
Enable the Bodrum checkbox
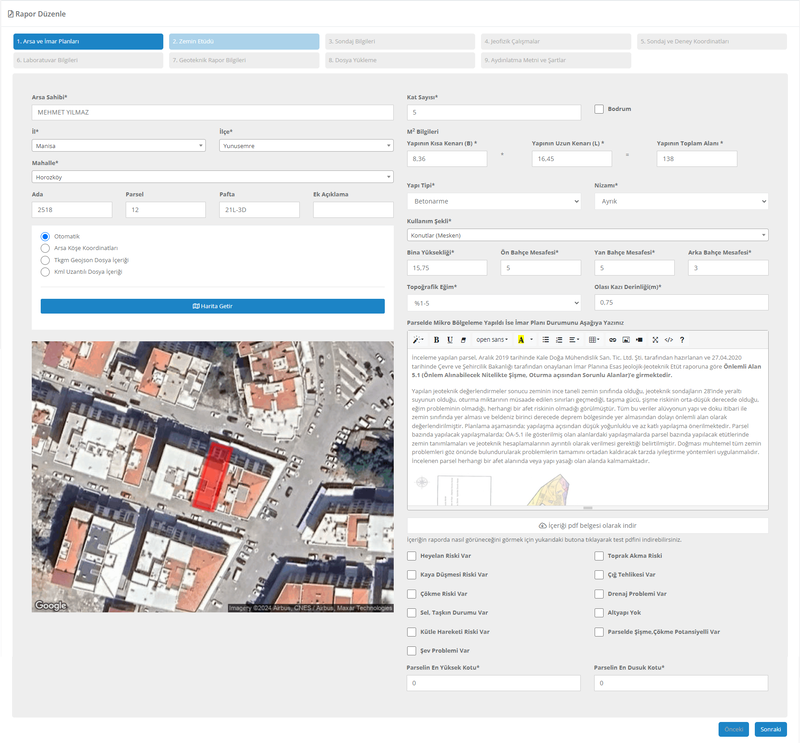pos(599,109)
